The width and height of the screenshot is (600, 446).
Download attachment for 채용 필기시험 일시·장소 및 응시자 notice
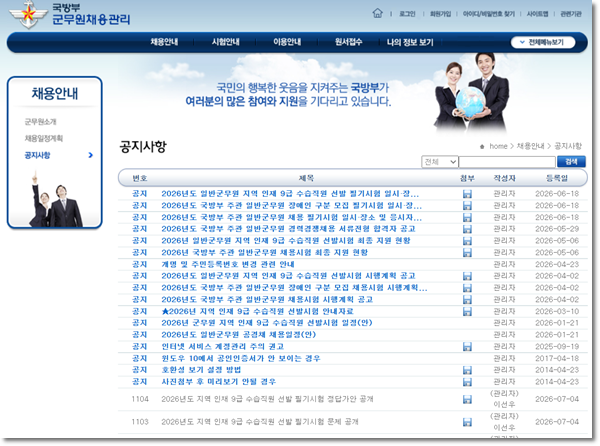(467, 218)
